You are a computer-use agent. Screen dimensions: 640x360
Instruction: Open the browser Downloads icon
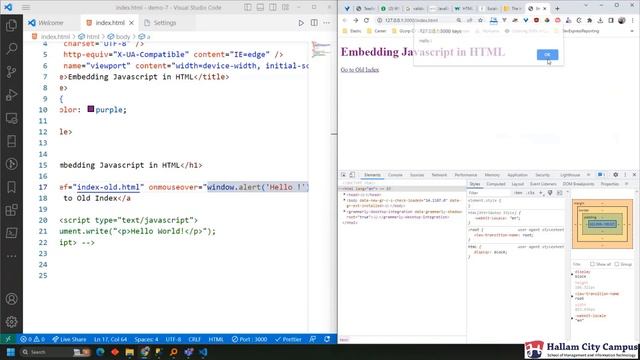click(600, 20)
